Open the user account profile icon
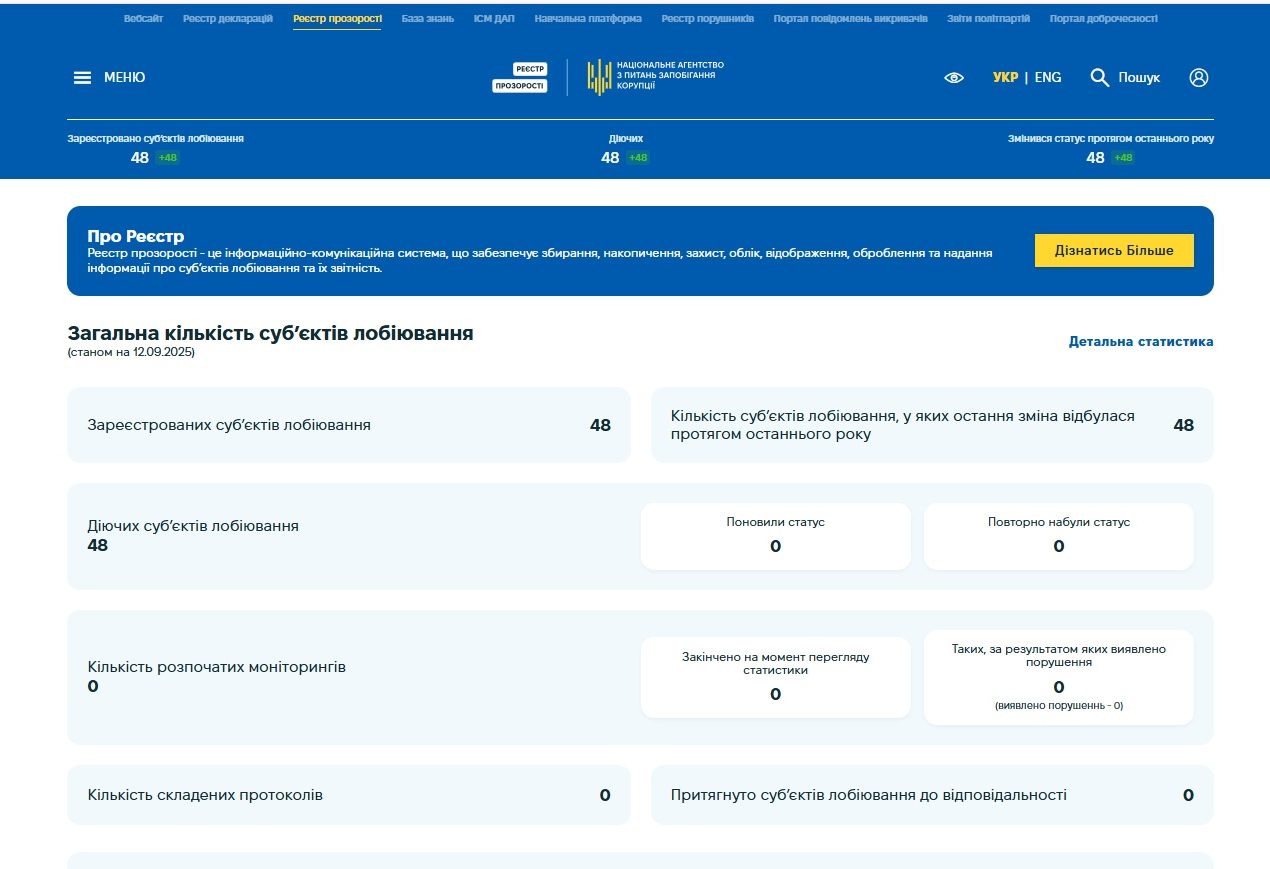Screen dimensions: 1270x869 coord(1198,77)
